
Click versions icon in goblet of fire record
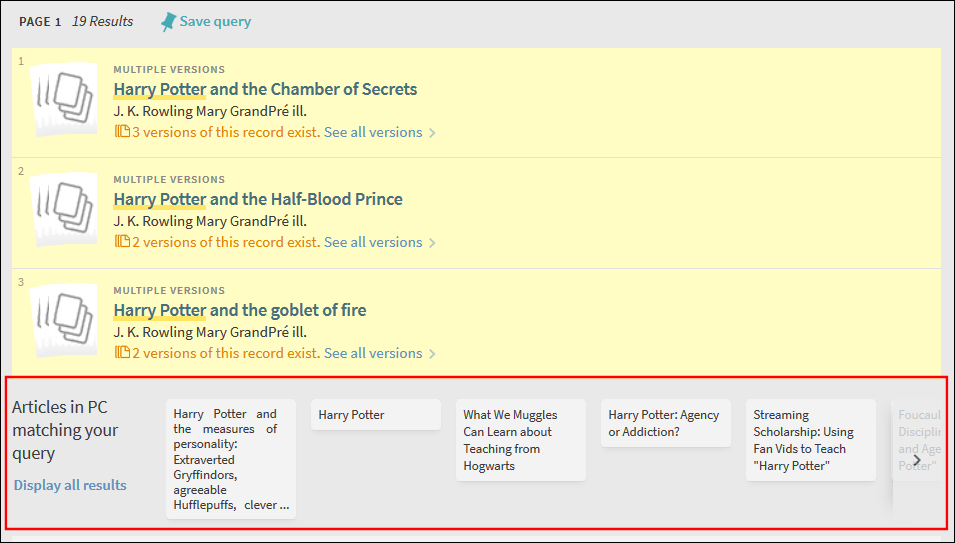122,352
